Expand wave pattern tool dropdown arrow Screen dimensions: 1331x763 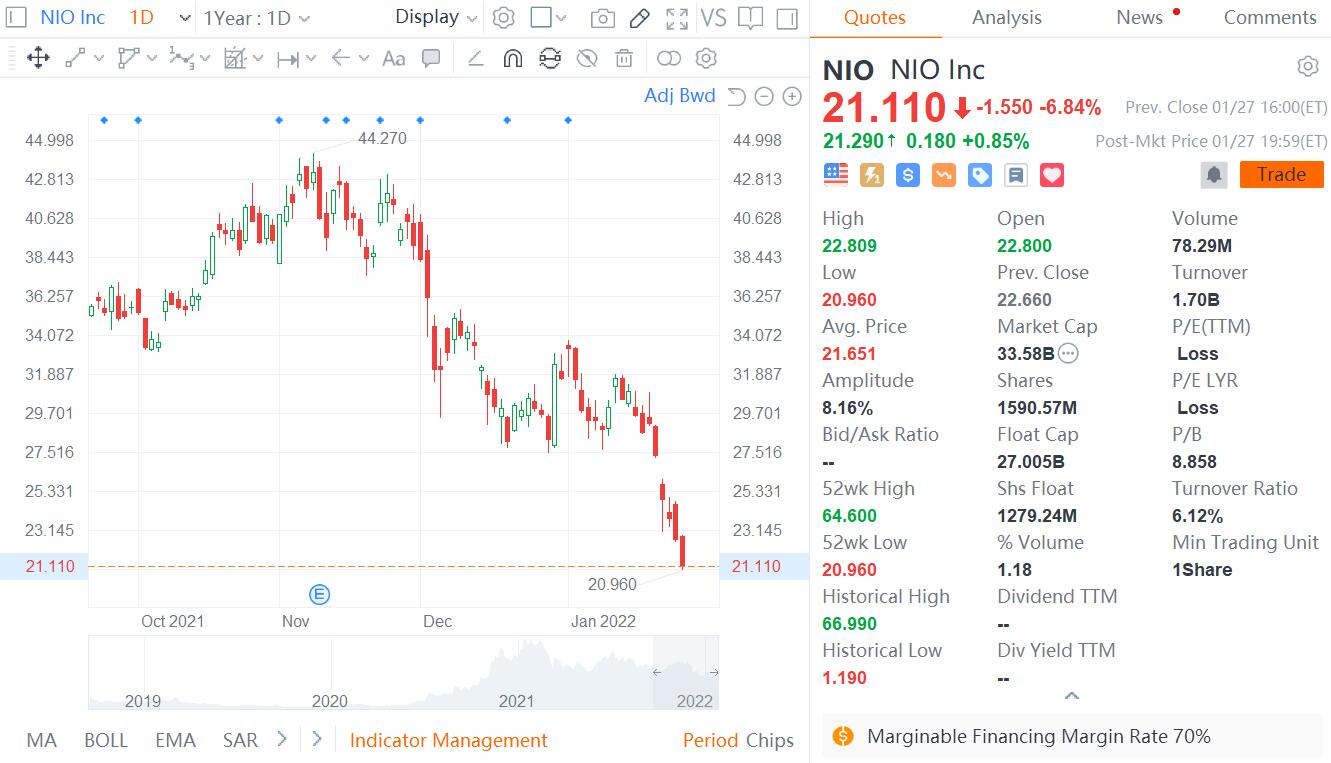205,59
